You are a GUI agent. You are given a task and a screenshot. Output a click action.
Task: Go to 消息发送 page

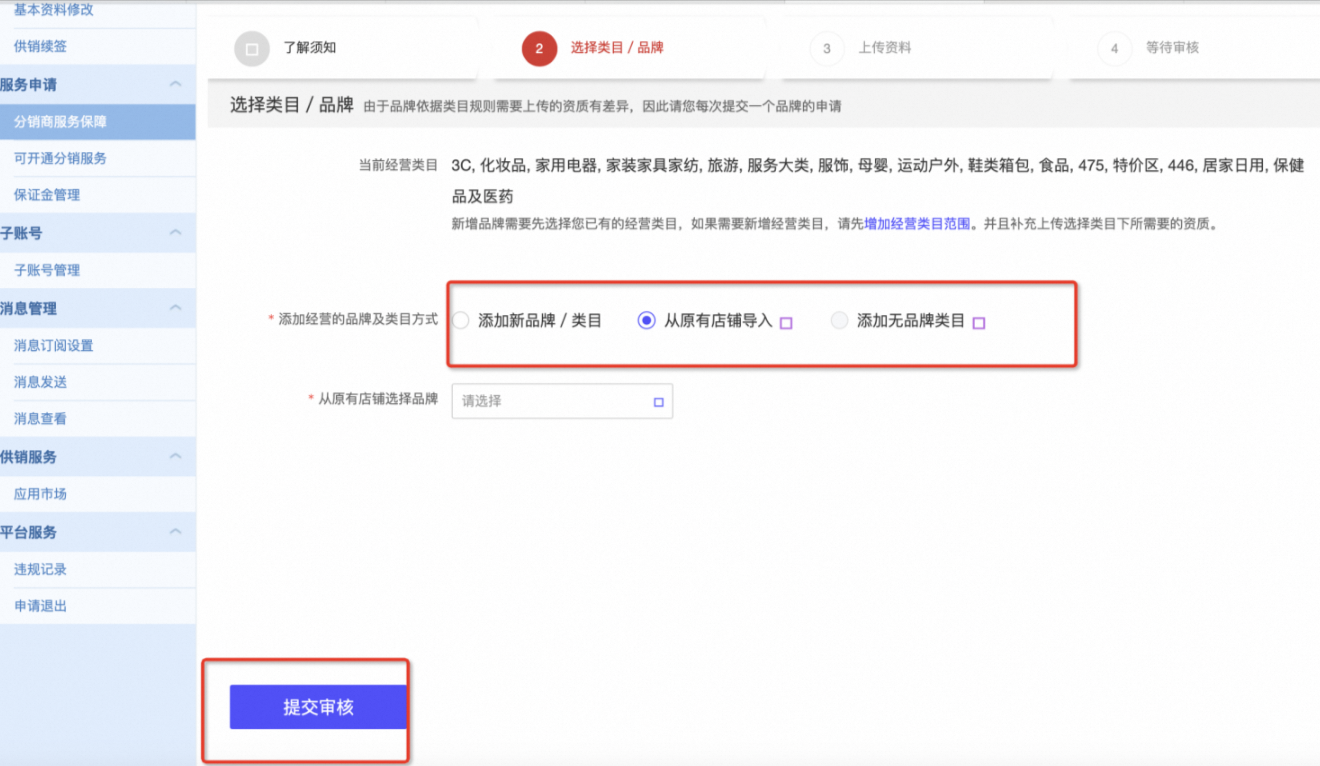pos(41,382)
